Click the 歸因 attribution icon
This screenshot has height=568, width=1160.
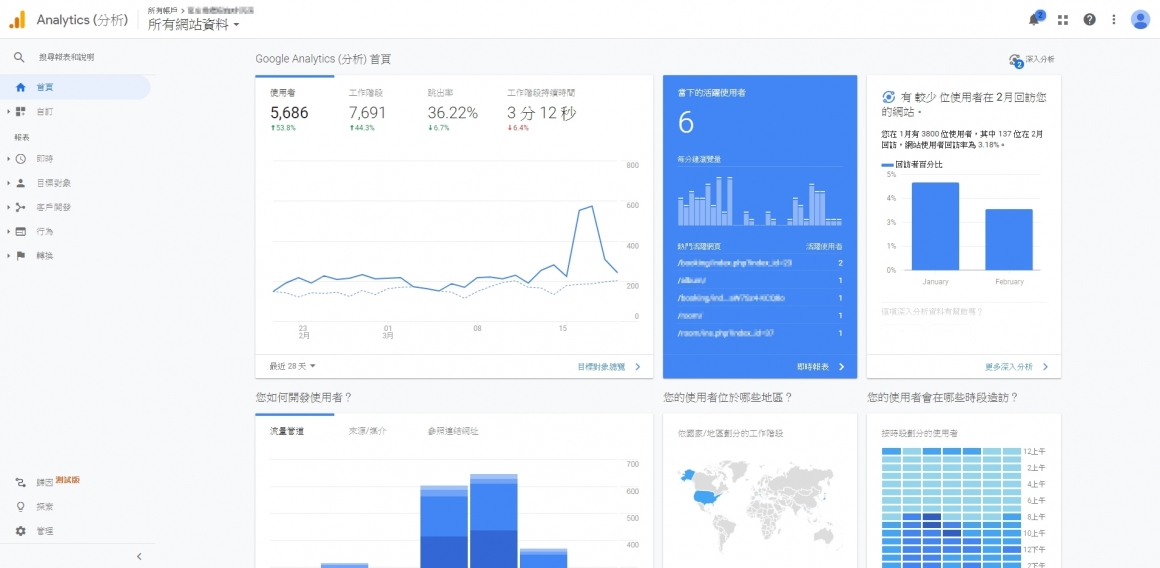coord(21,482)
